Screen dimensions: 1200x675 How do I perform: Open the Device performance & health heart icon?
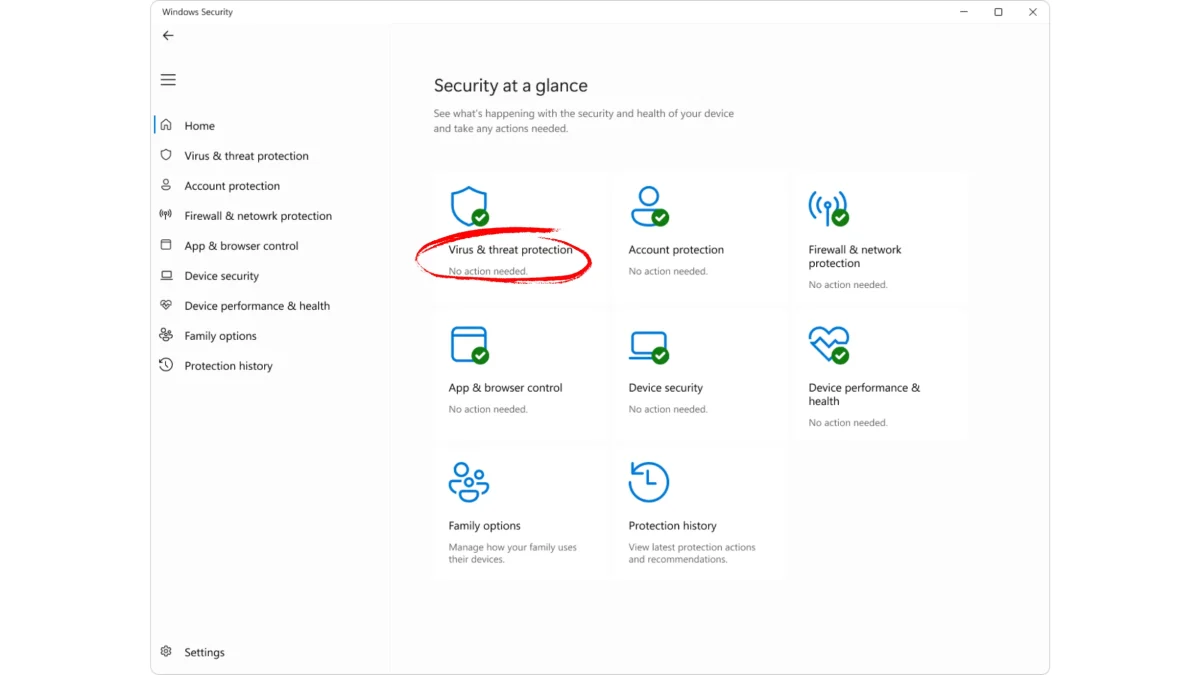click(828, 345)
